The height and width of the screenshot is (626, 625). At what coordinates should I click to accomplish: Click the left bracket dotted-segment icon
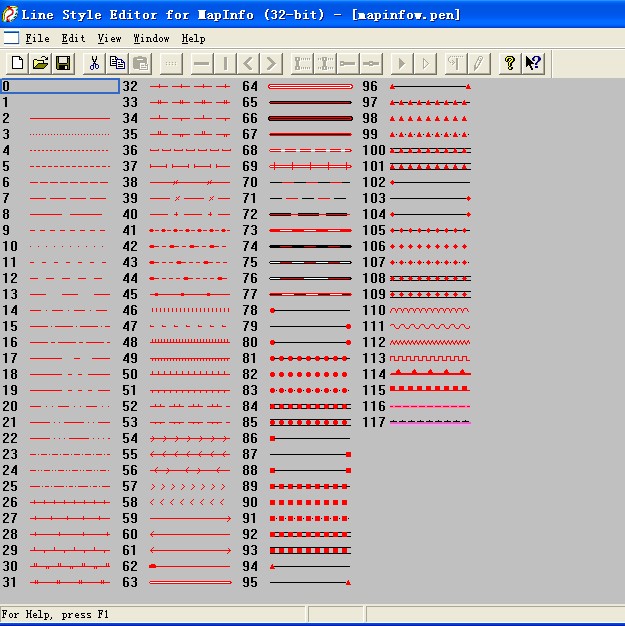[302, 63]
